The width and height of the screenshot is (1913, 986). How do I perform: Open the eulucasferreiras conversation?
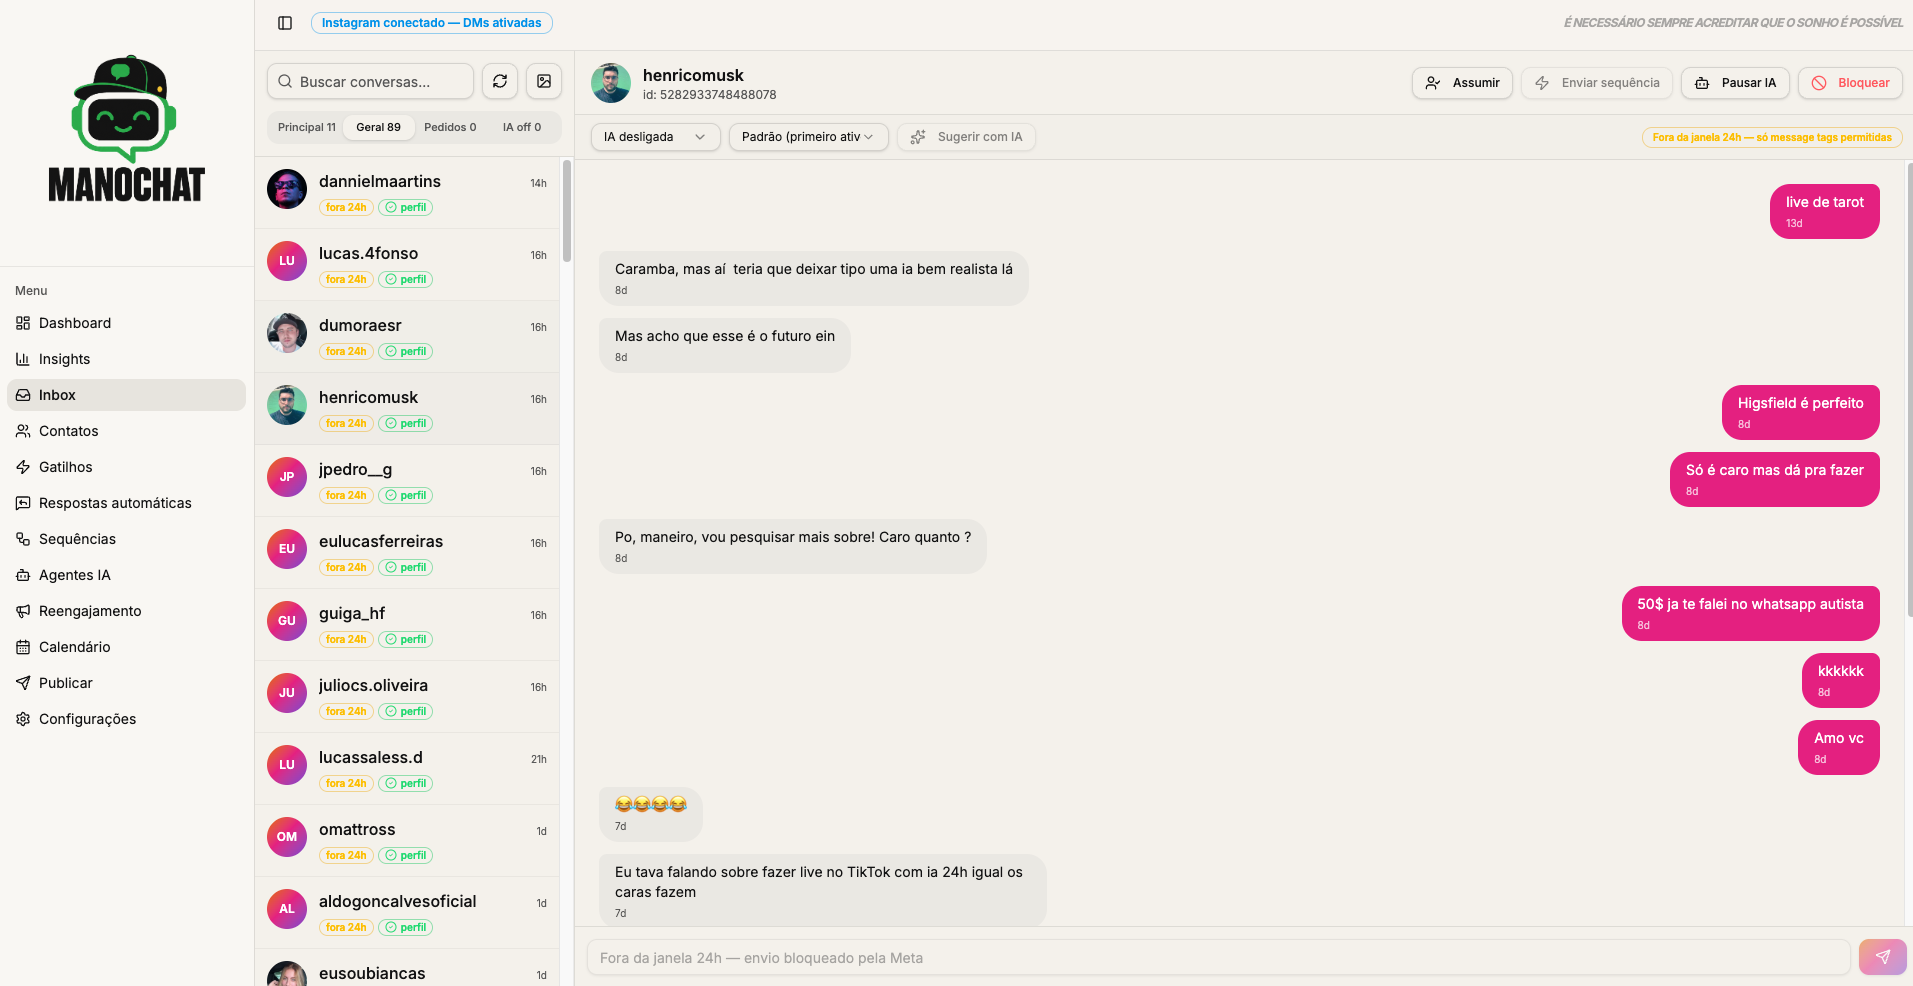click(407, 553)
